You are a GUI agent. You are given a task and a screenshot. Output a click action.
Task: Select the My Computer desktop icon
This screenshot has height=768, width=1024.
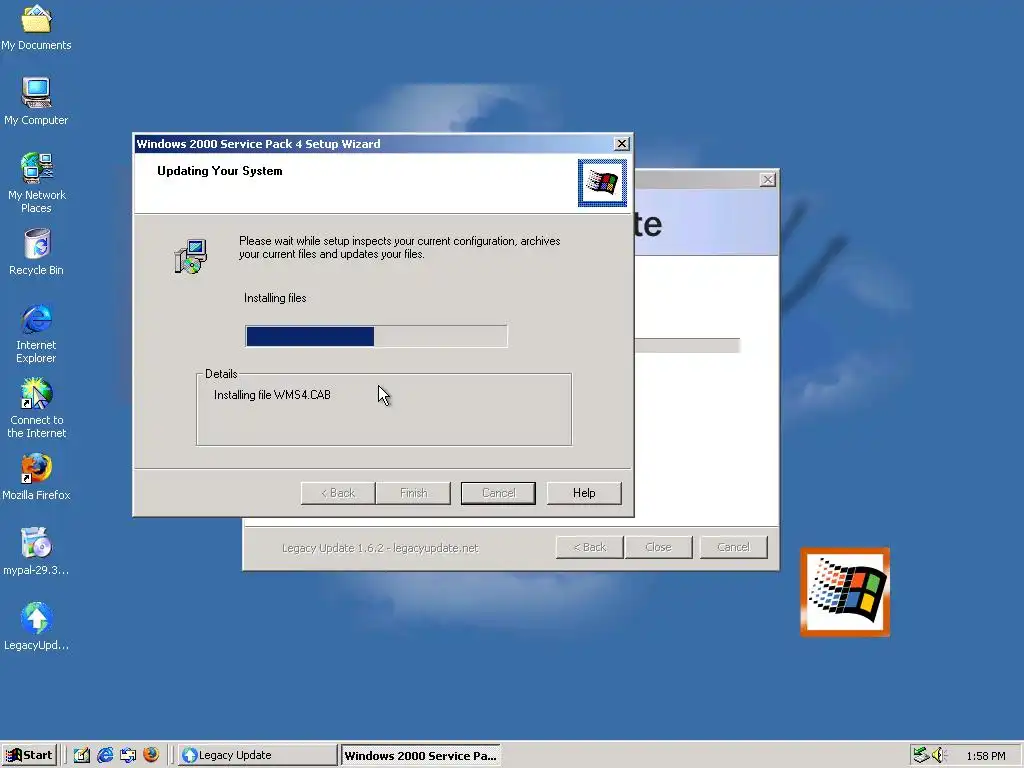click(36, 101)
